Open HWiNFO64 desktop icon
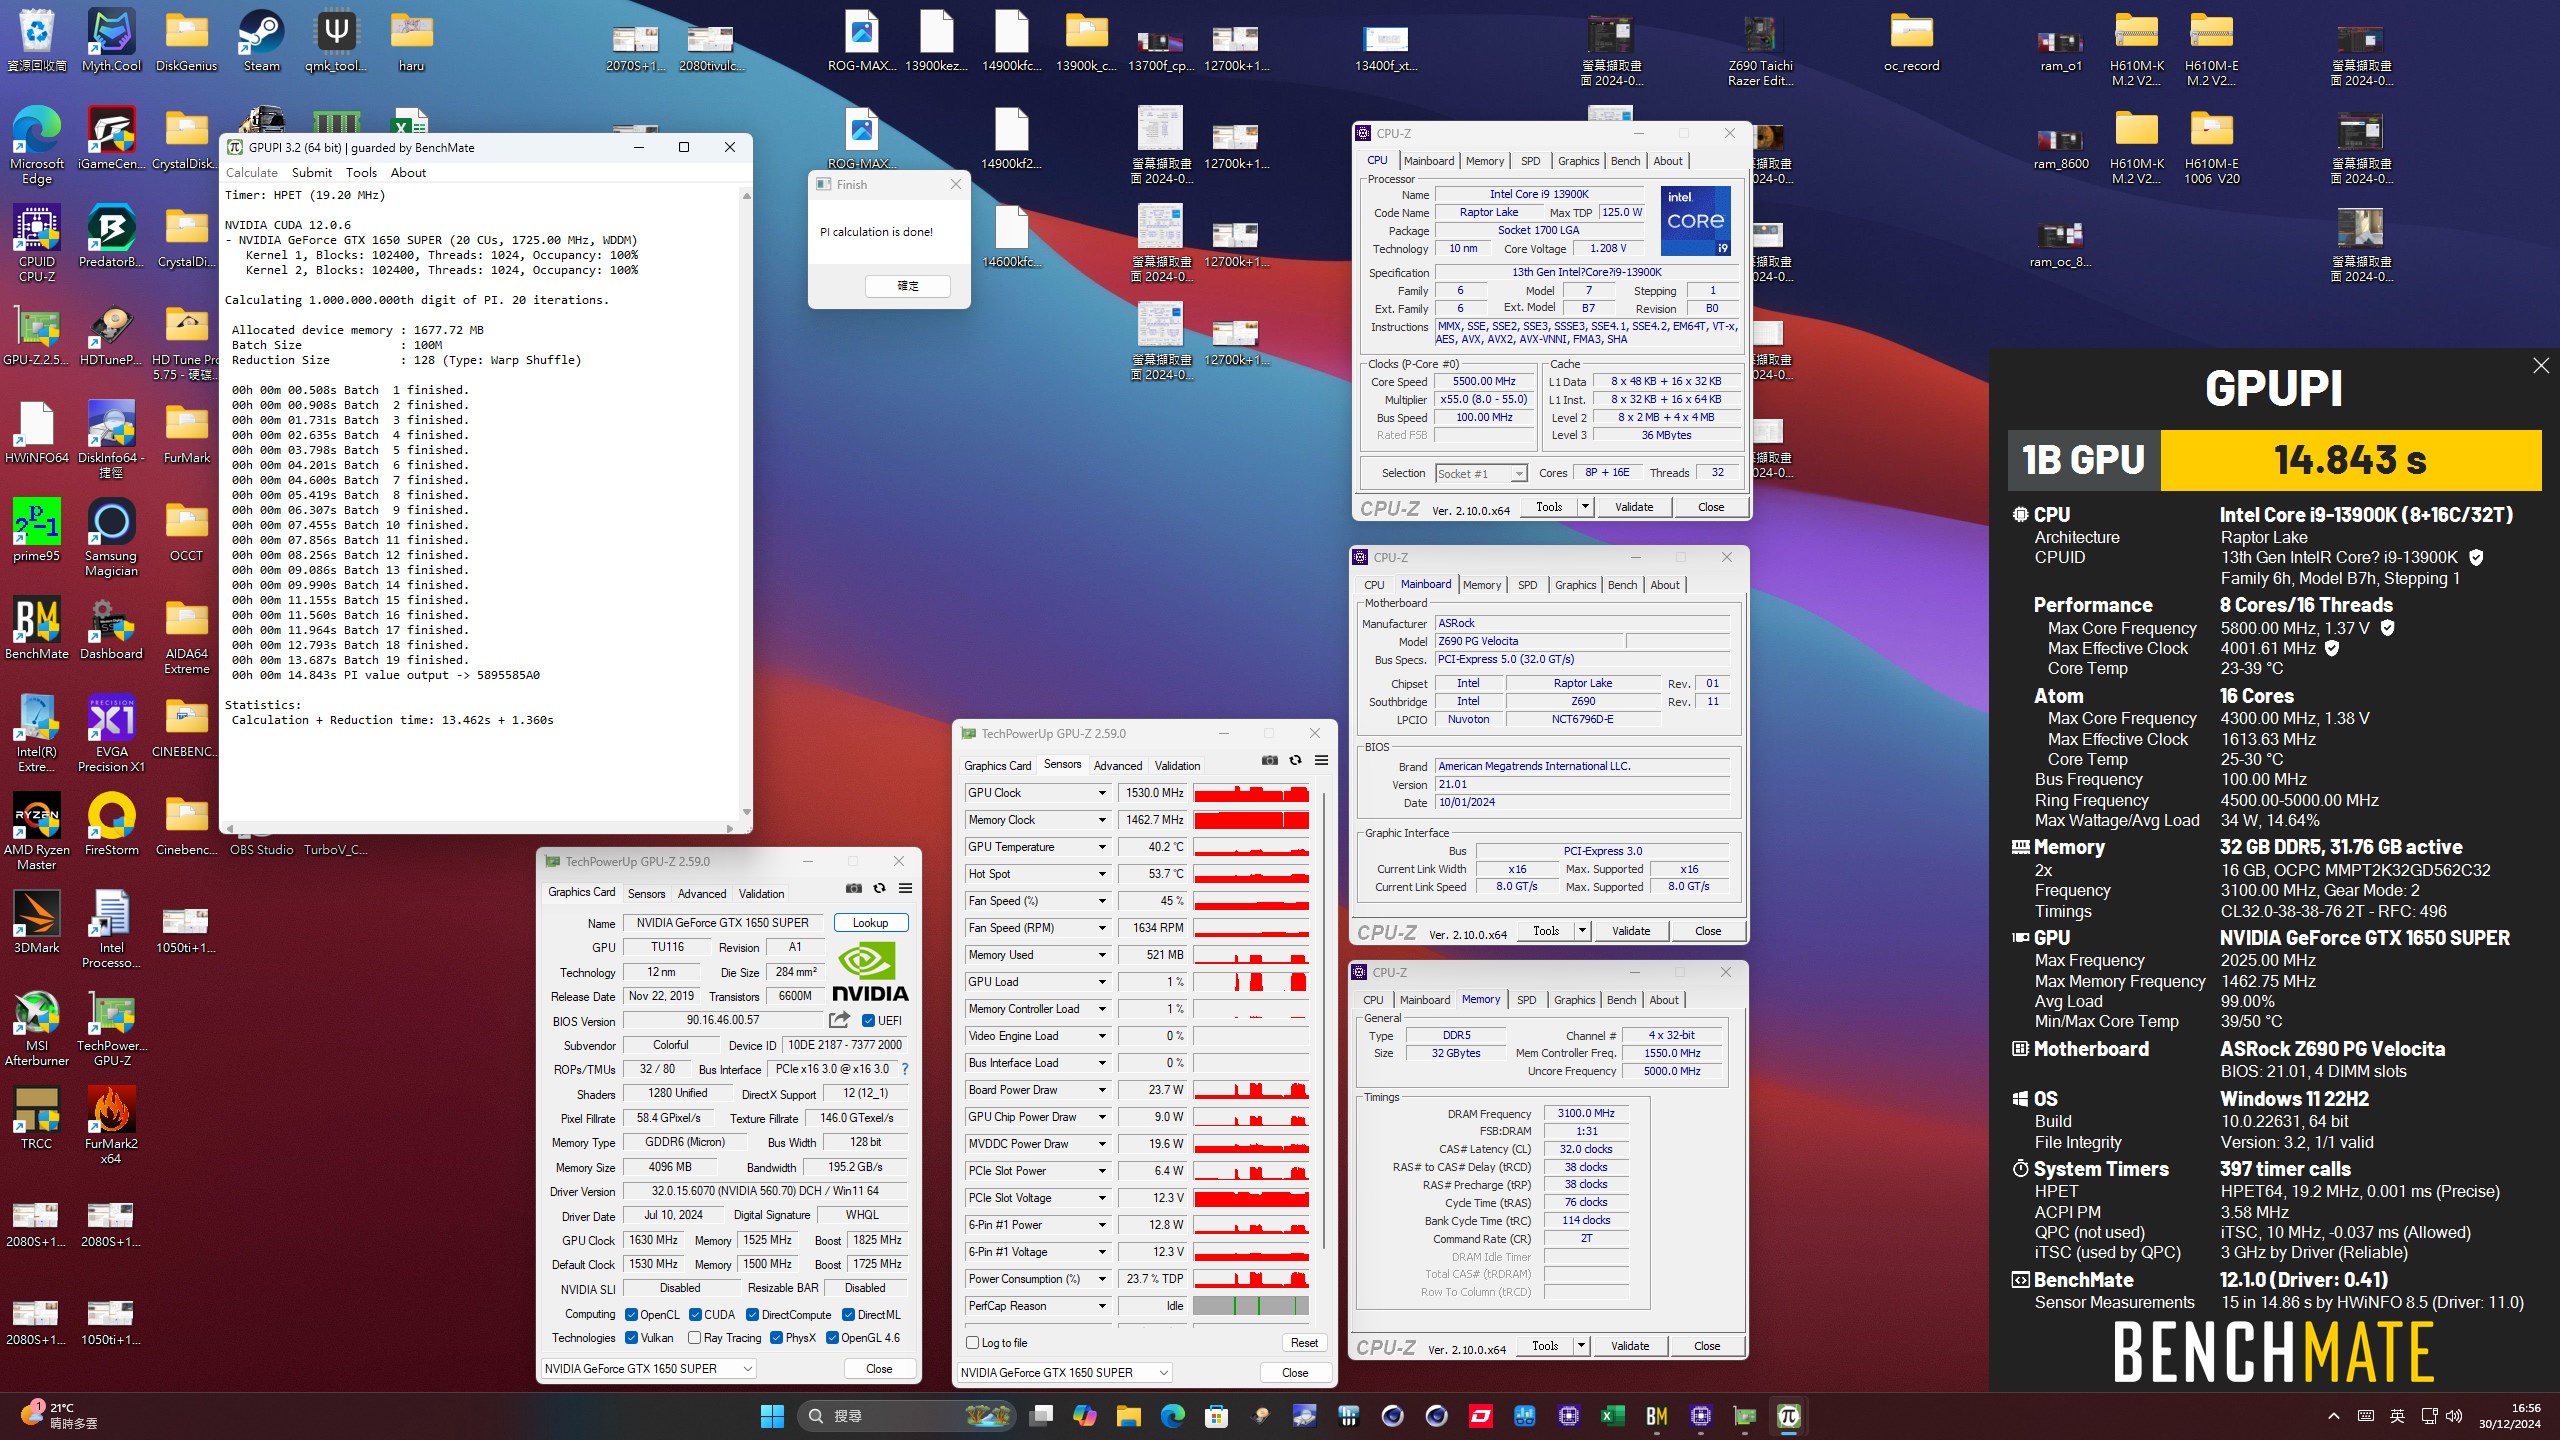Image resolution: width=2560 pixels, height=1440 pixels. [37, 433]
